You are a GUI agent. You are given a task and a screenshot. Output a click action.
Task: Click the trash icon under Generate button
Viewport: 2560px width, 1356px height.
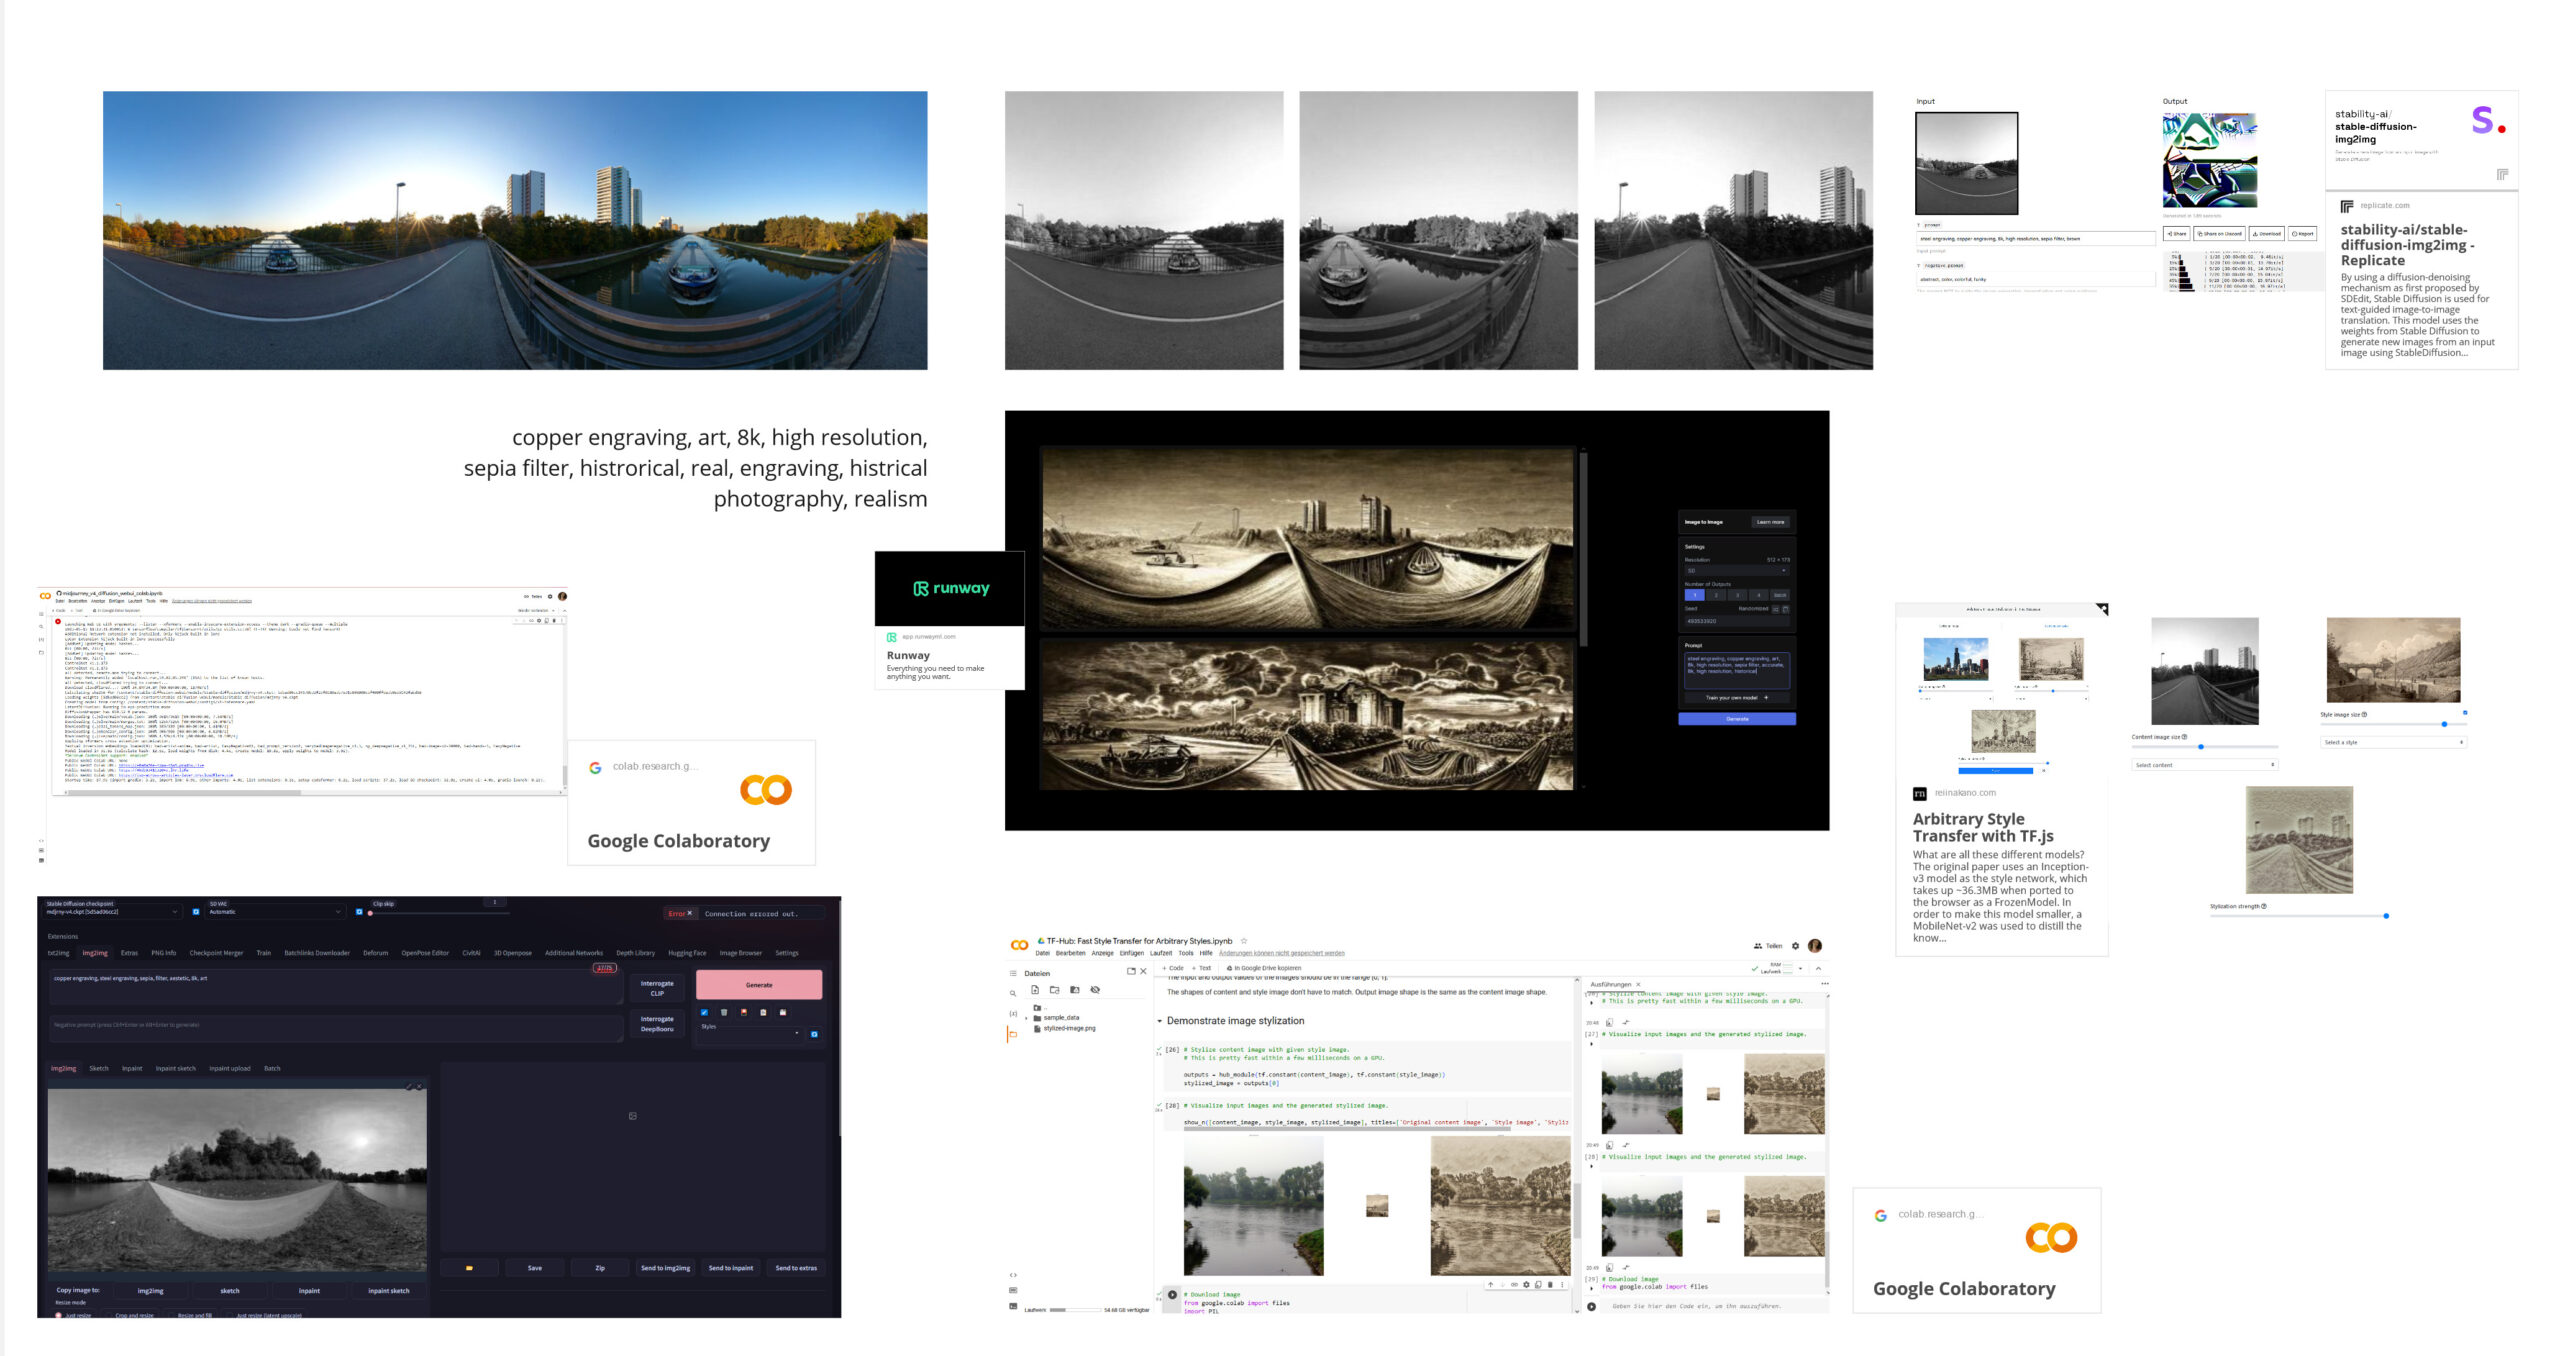click(724, 1012)
